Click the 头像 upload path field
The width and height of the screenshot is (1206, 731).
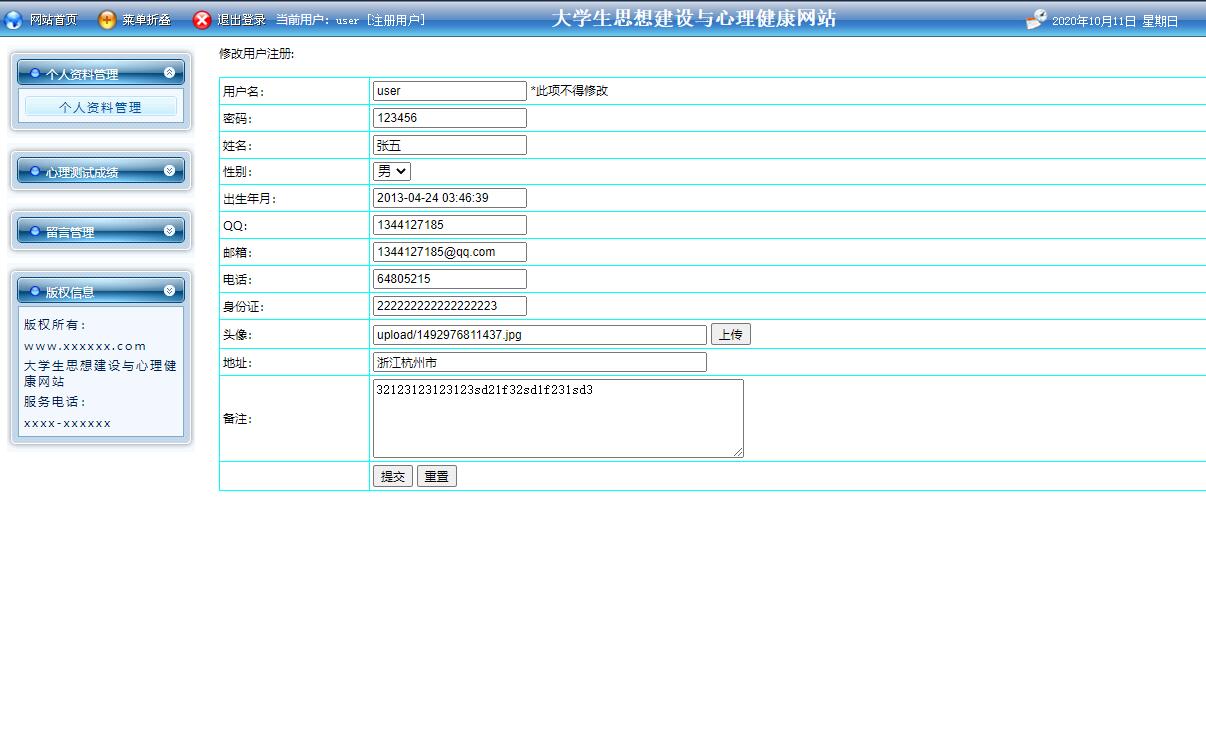(x=540, y=335)
